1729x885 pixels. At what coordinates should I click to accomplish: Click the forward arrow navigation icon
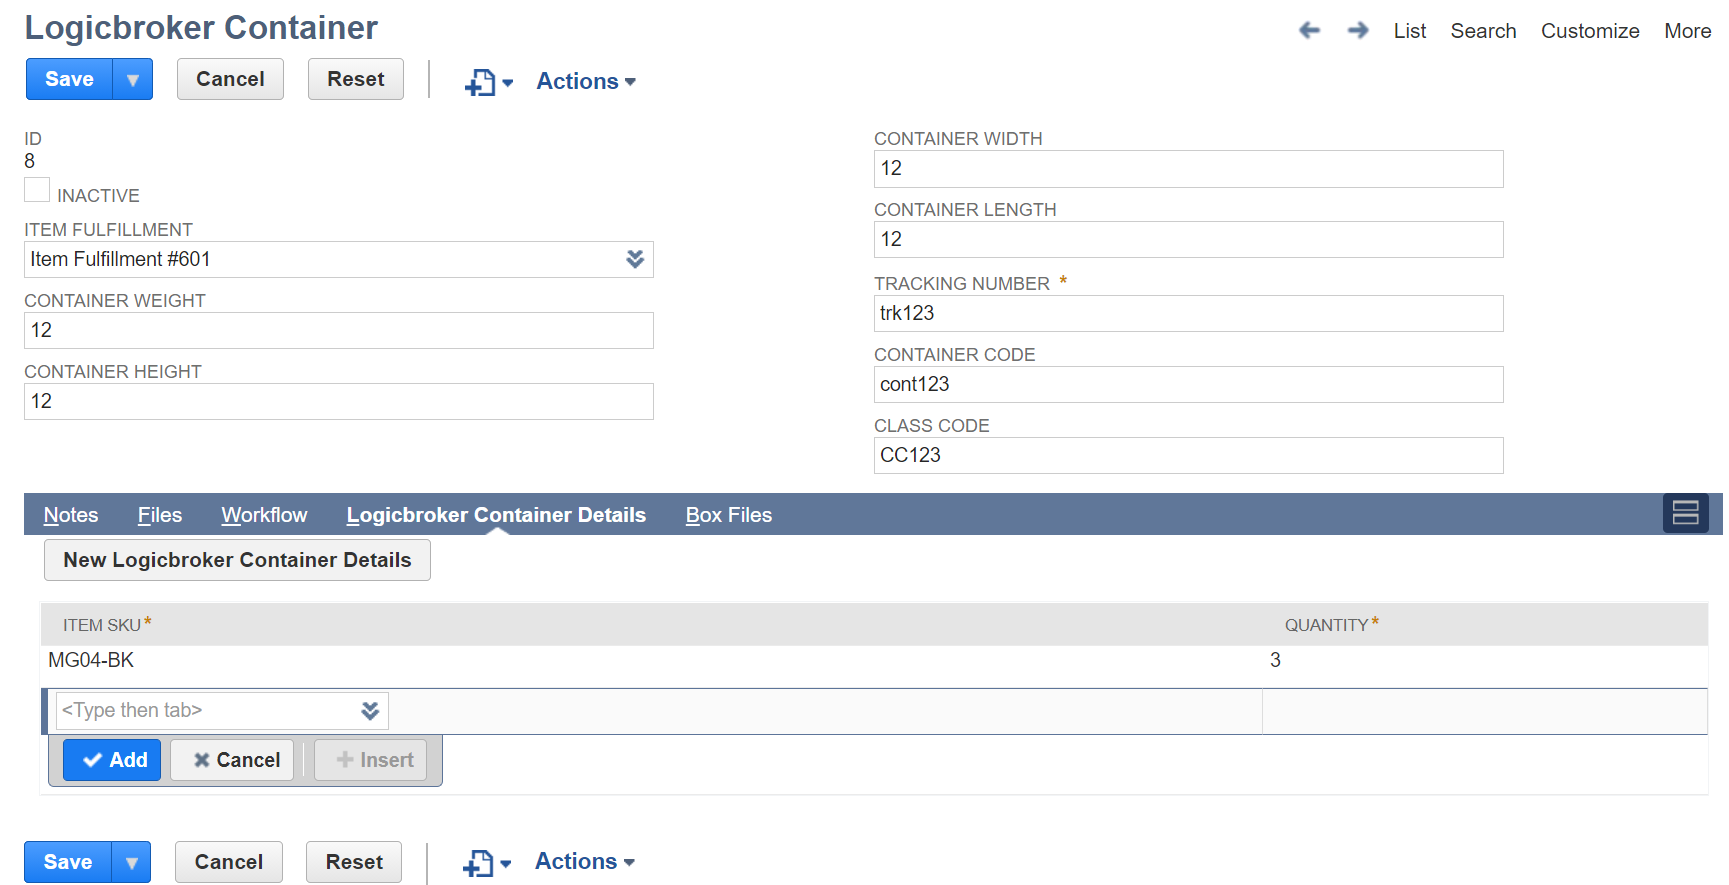pos(1357,31)
